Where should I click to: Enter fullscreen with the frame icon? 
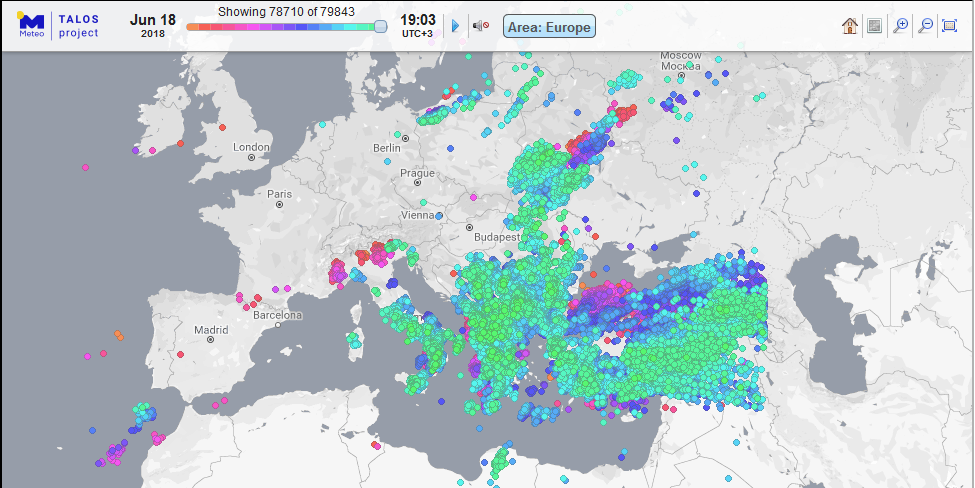pyautogui.click(x=950, y=26)
